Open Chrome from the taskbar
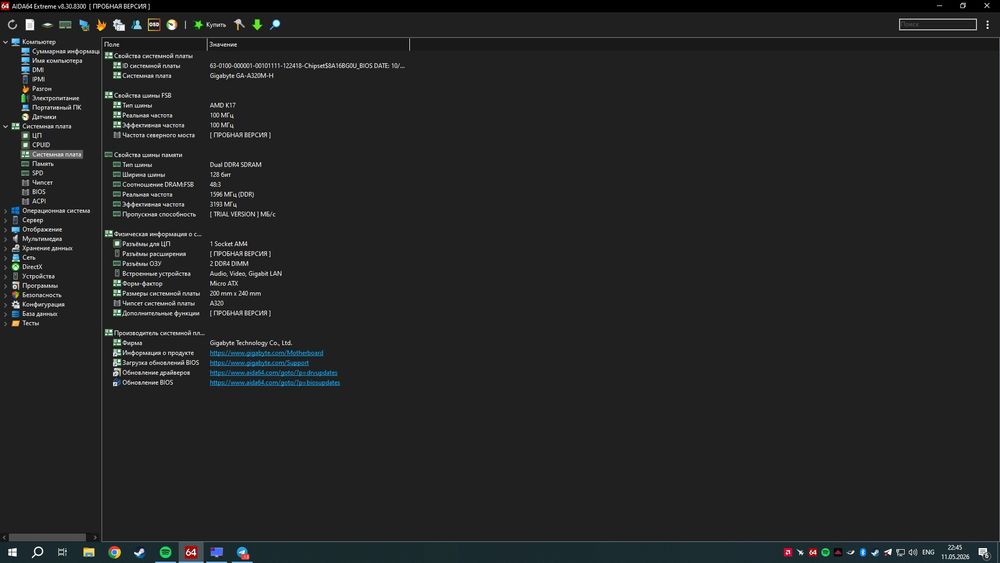The width and height of the screenshot is (1000, 563). coord(114,552)
